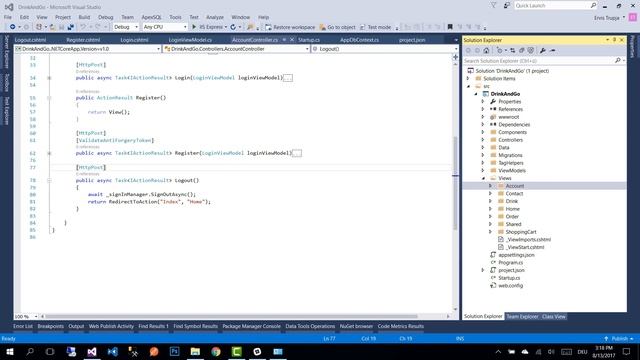
Task: Click the Restore workspace button
Action: [290, 27]
